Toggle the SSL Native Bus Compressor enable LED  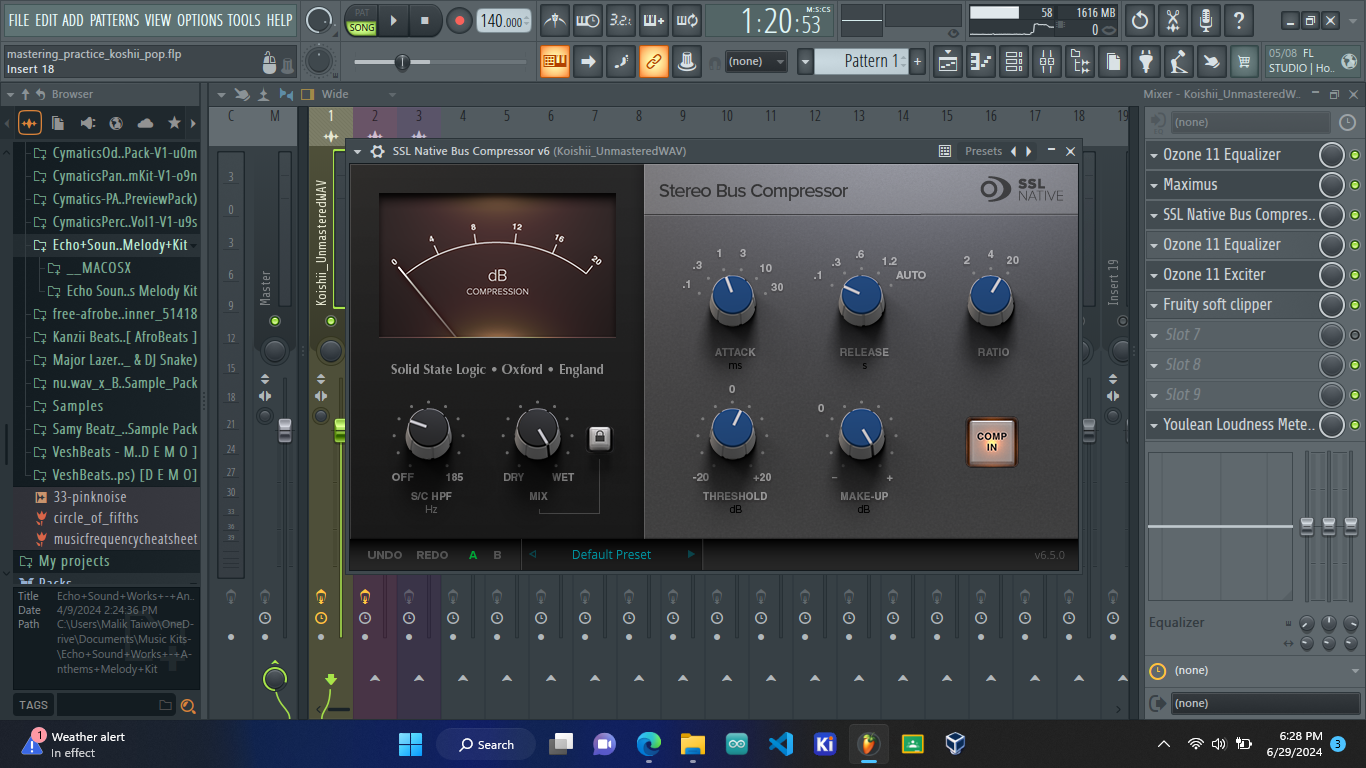[1355, 215]
